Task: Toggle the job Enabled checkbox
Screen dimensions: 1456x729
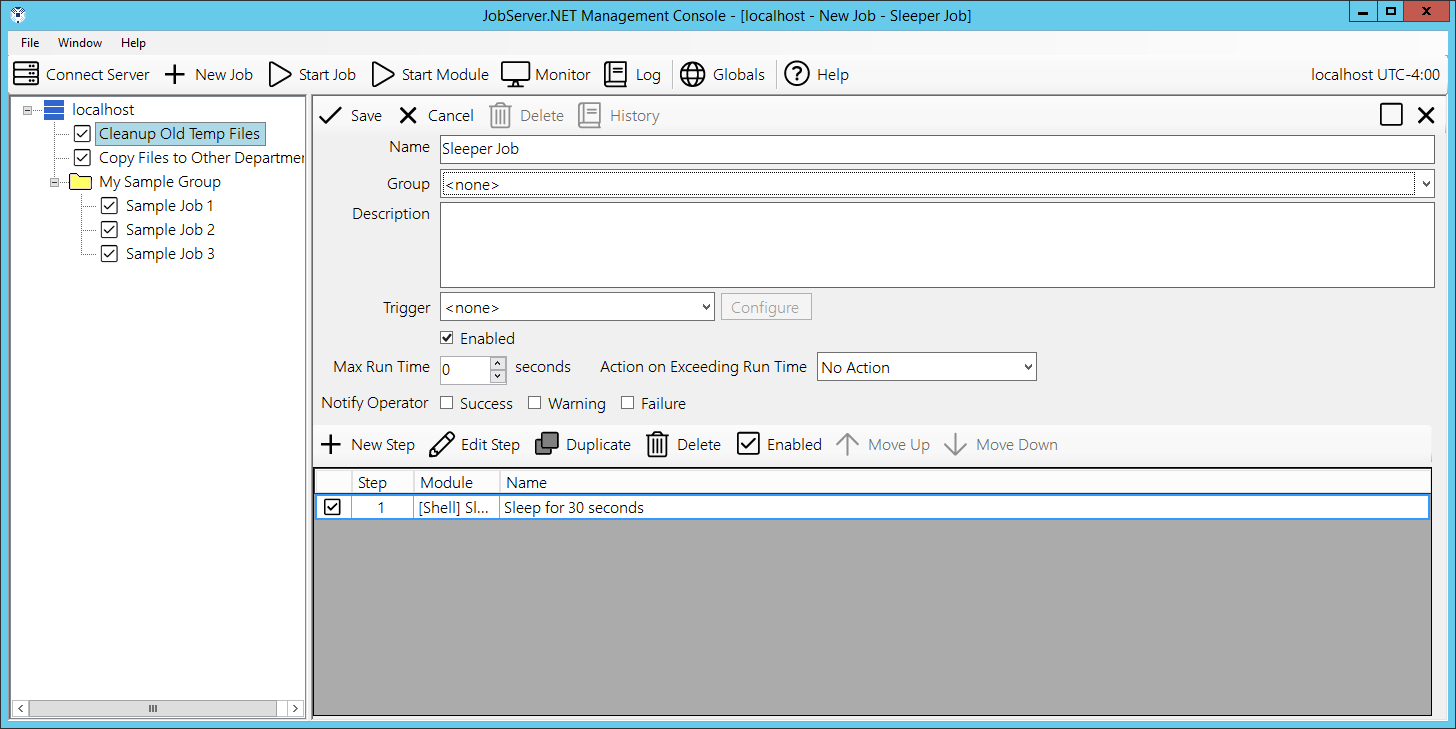Action: (447, 338)
